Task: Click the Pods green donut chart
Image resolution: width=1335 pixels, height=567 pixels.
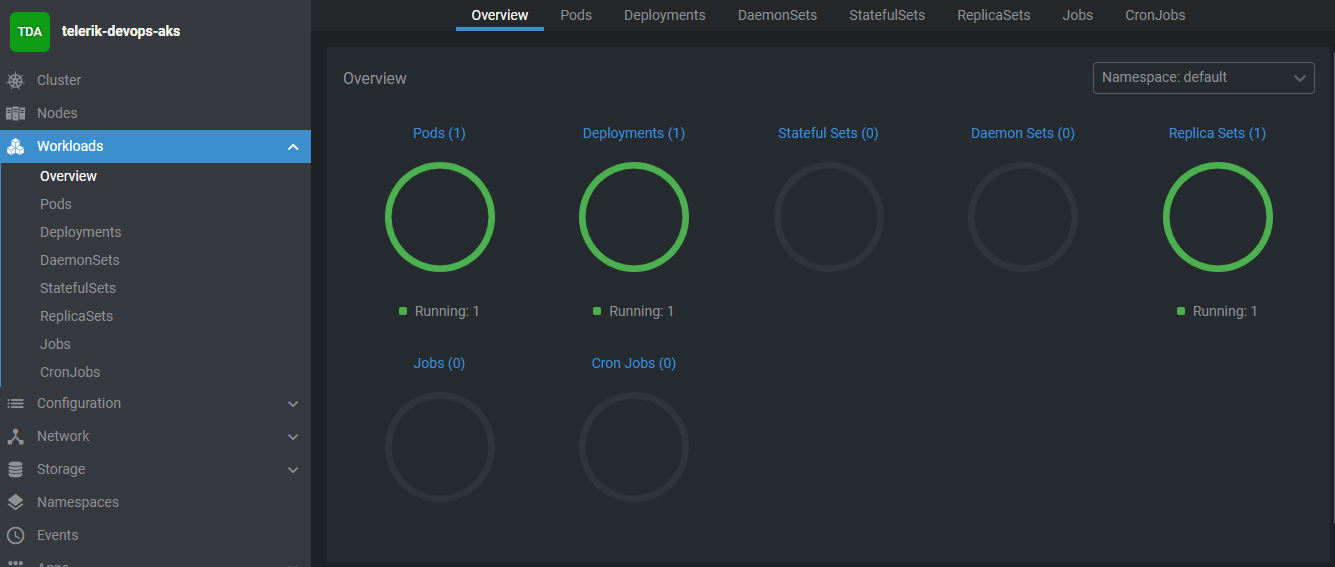Action: 439,217
